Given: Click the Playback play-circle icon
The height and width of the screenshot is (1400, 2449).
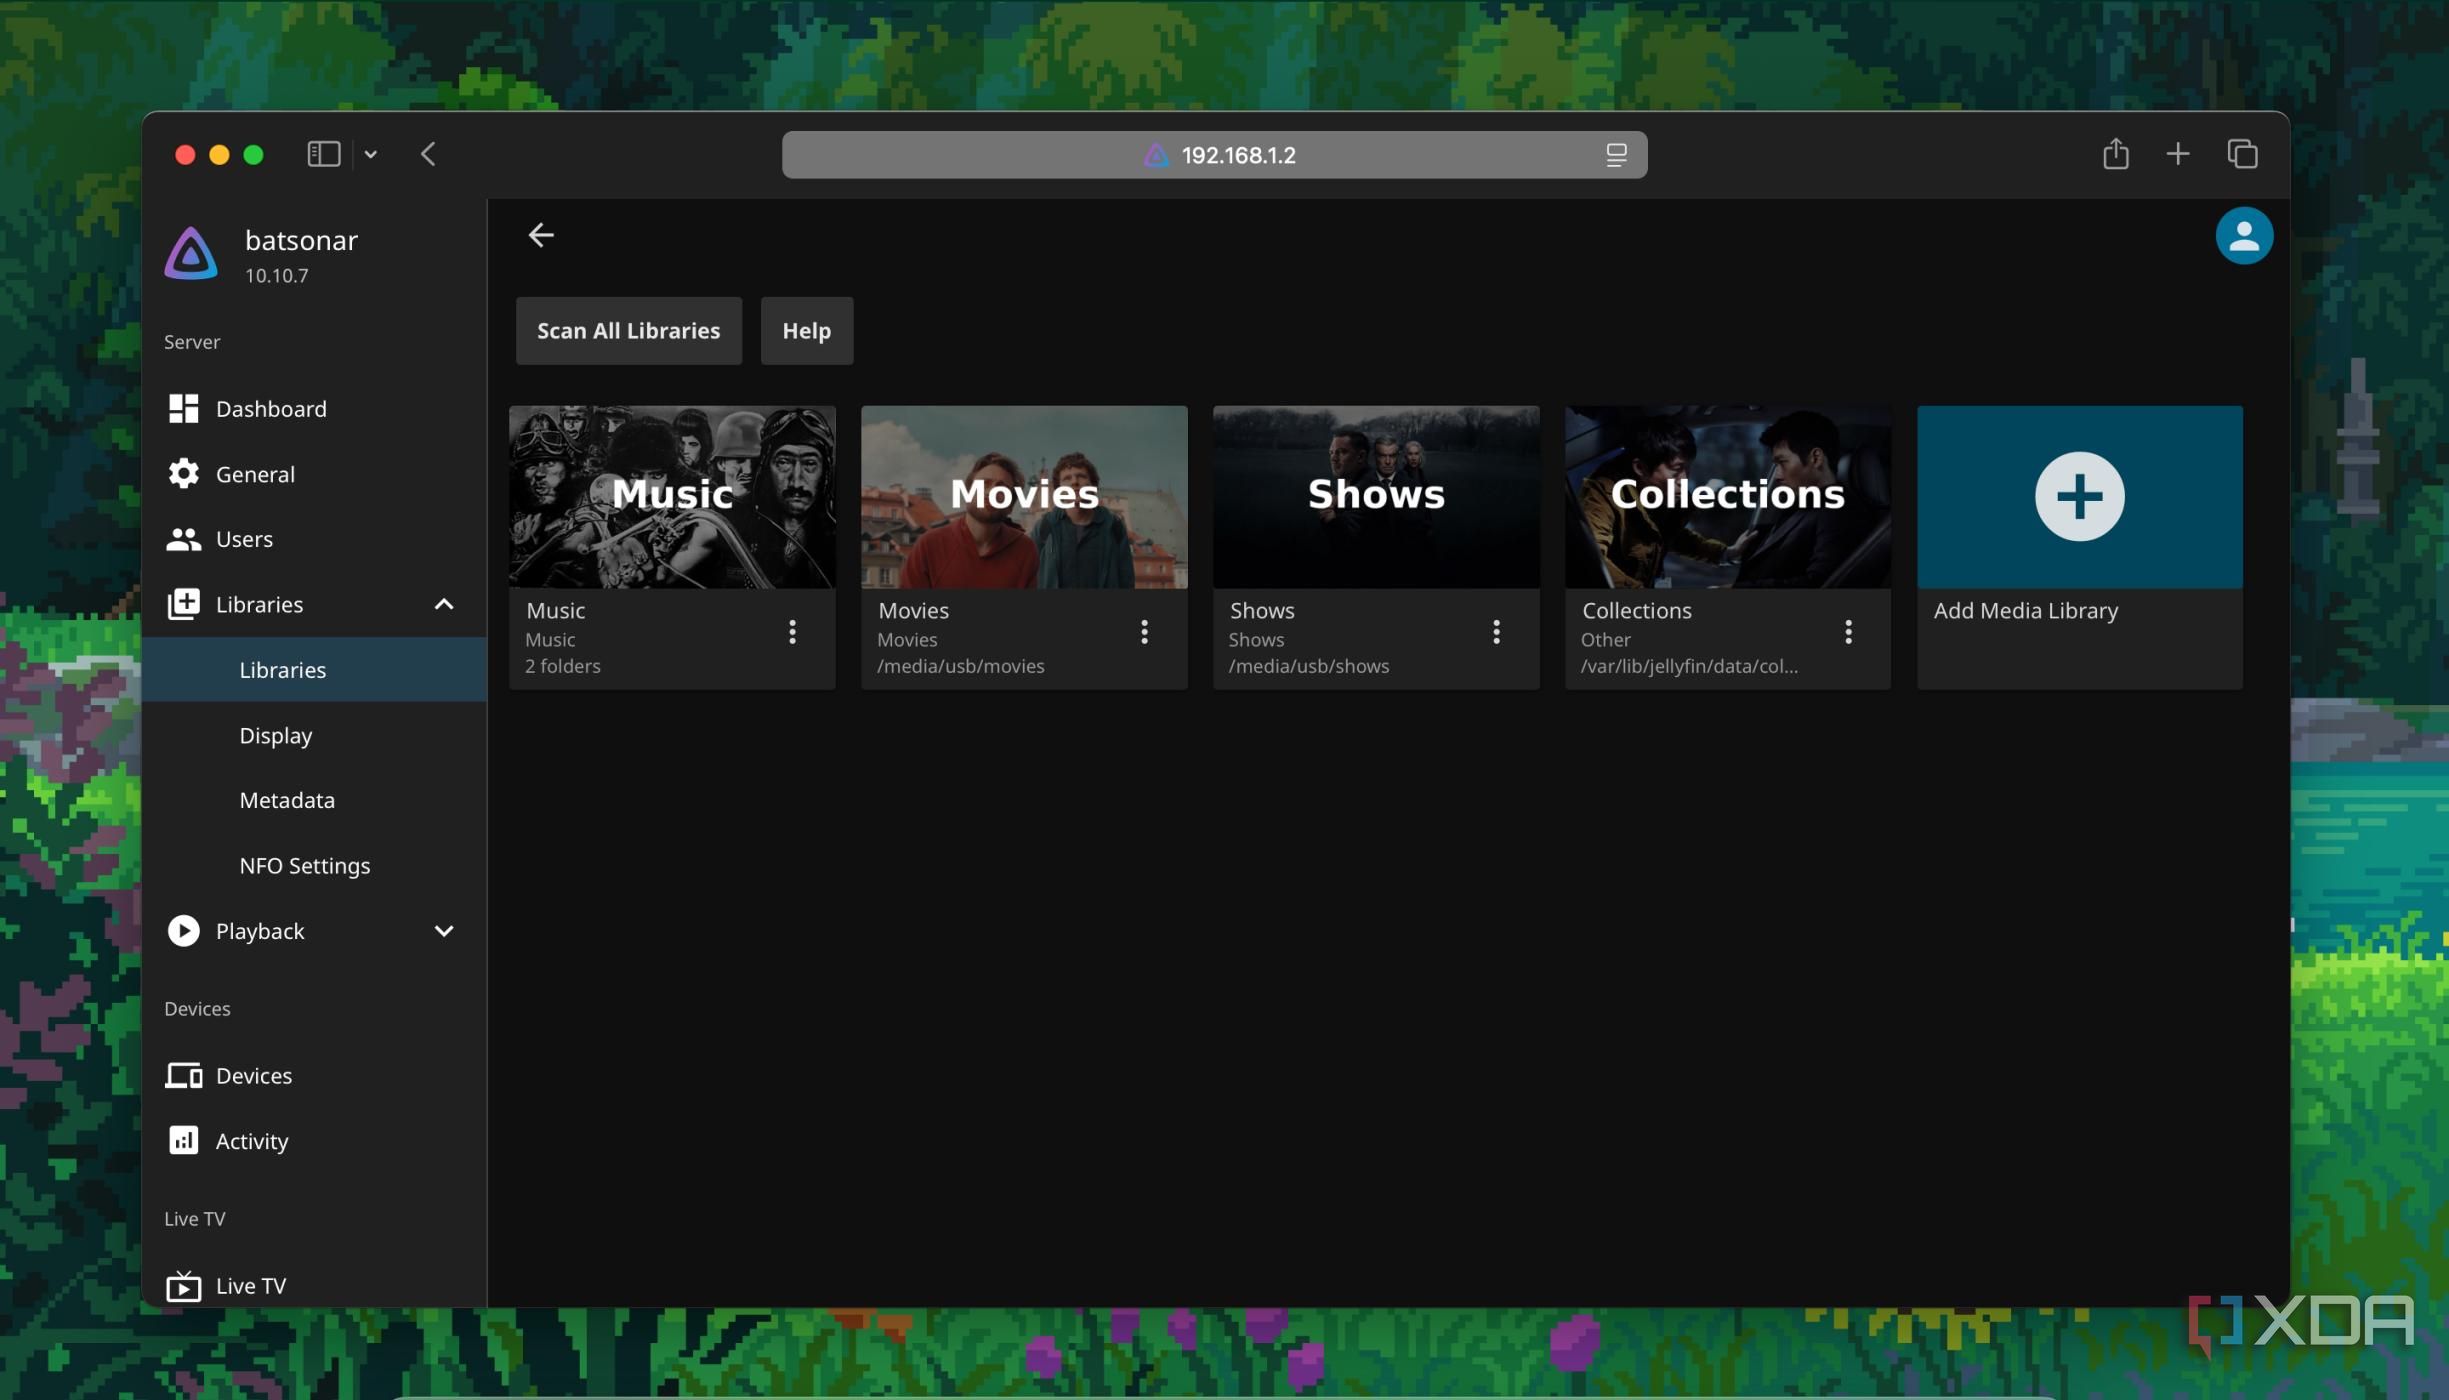Looking at the screenshot, I should click(x=183, y=931).
